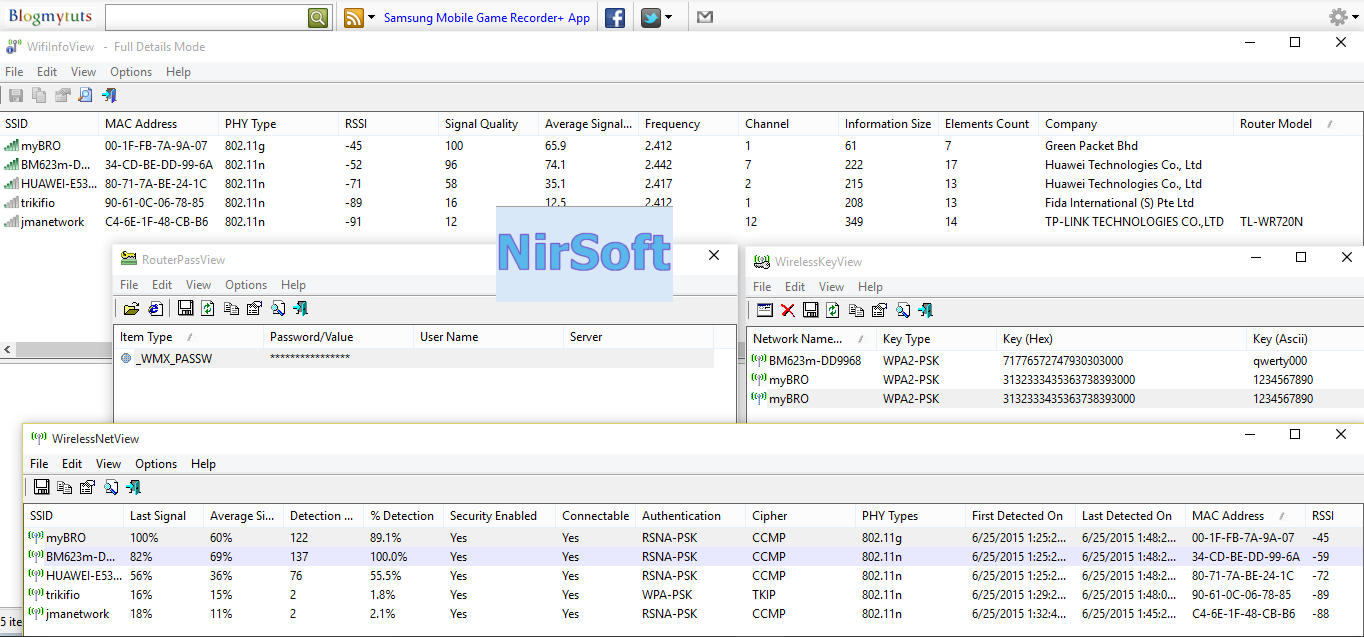Click the Blogmytuts search input field

[206, 17]
